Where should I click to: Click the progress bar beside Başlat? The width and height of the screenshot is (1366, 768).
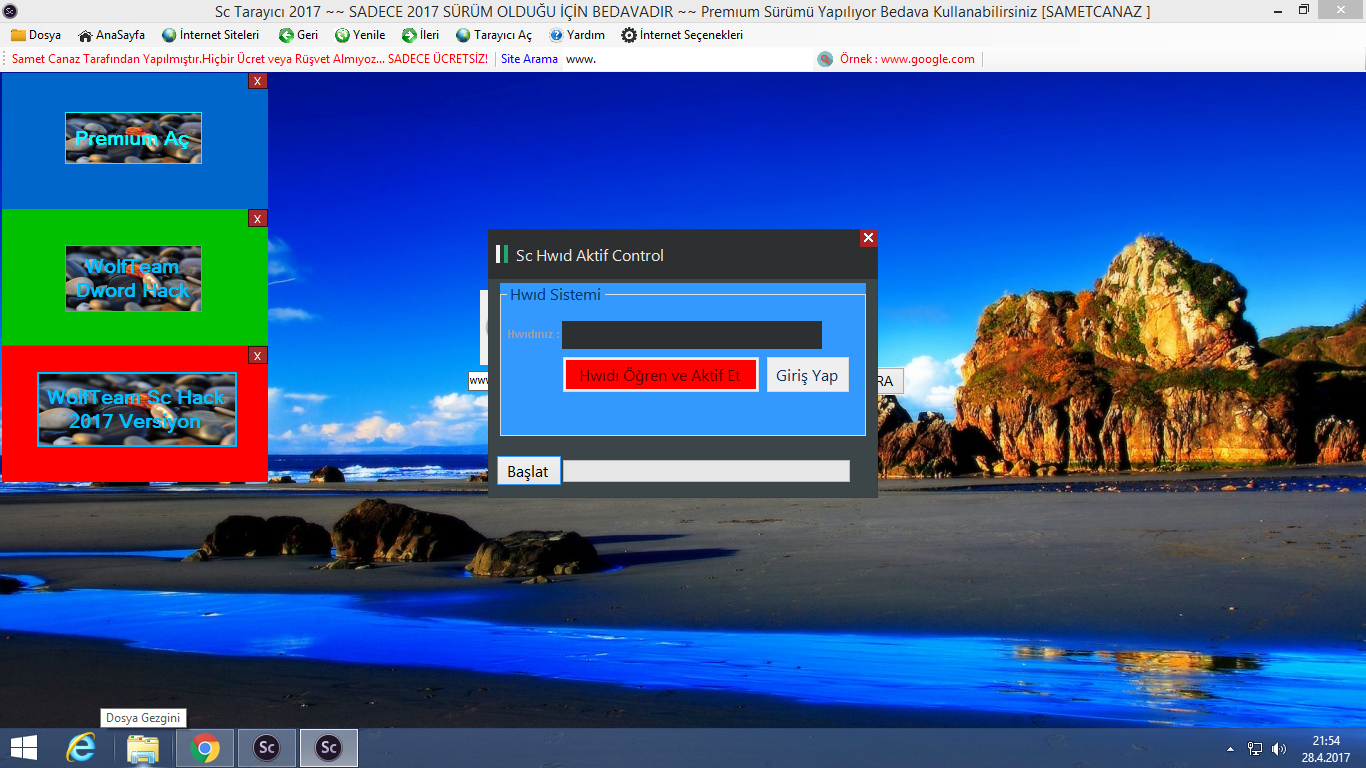[x=707, y=471]
